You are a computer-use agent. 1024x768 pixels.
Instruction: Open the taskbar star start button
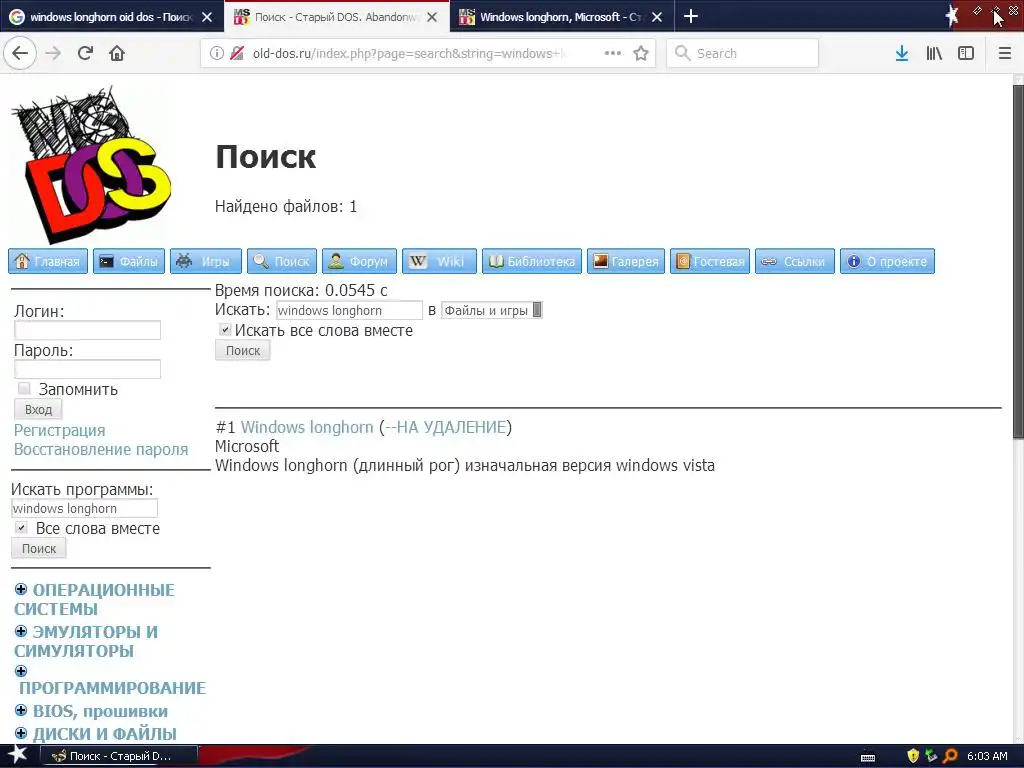17,755
